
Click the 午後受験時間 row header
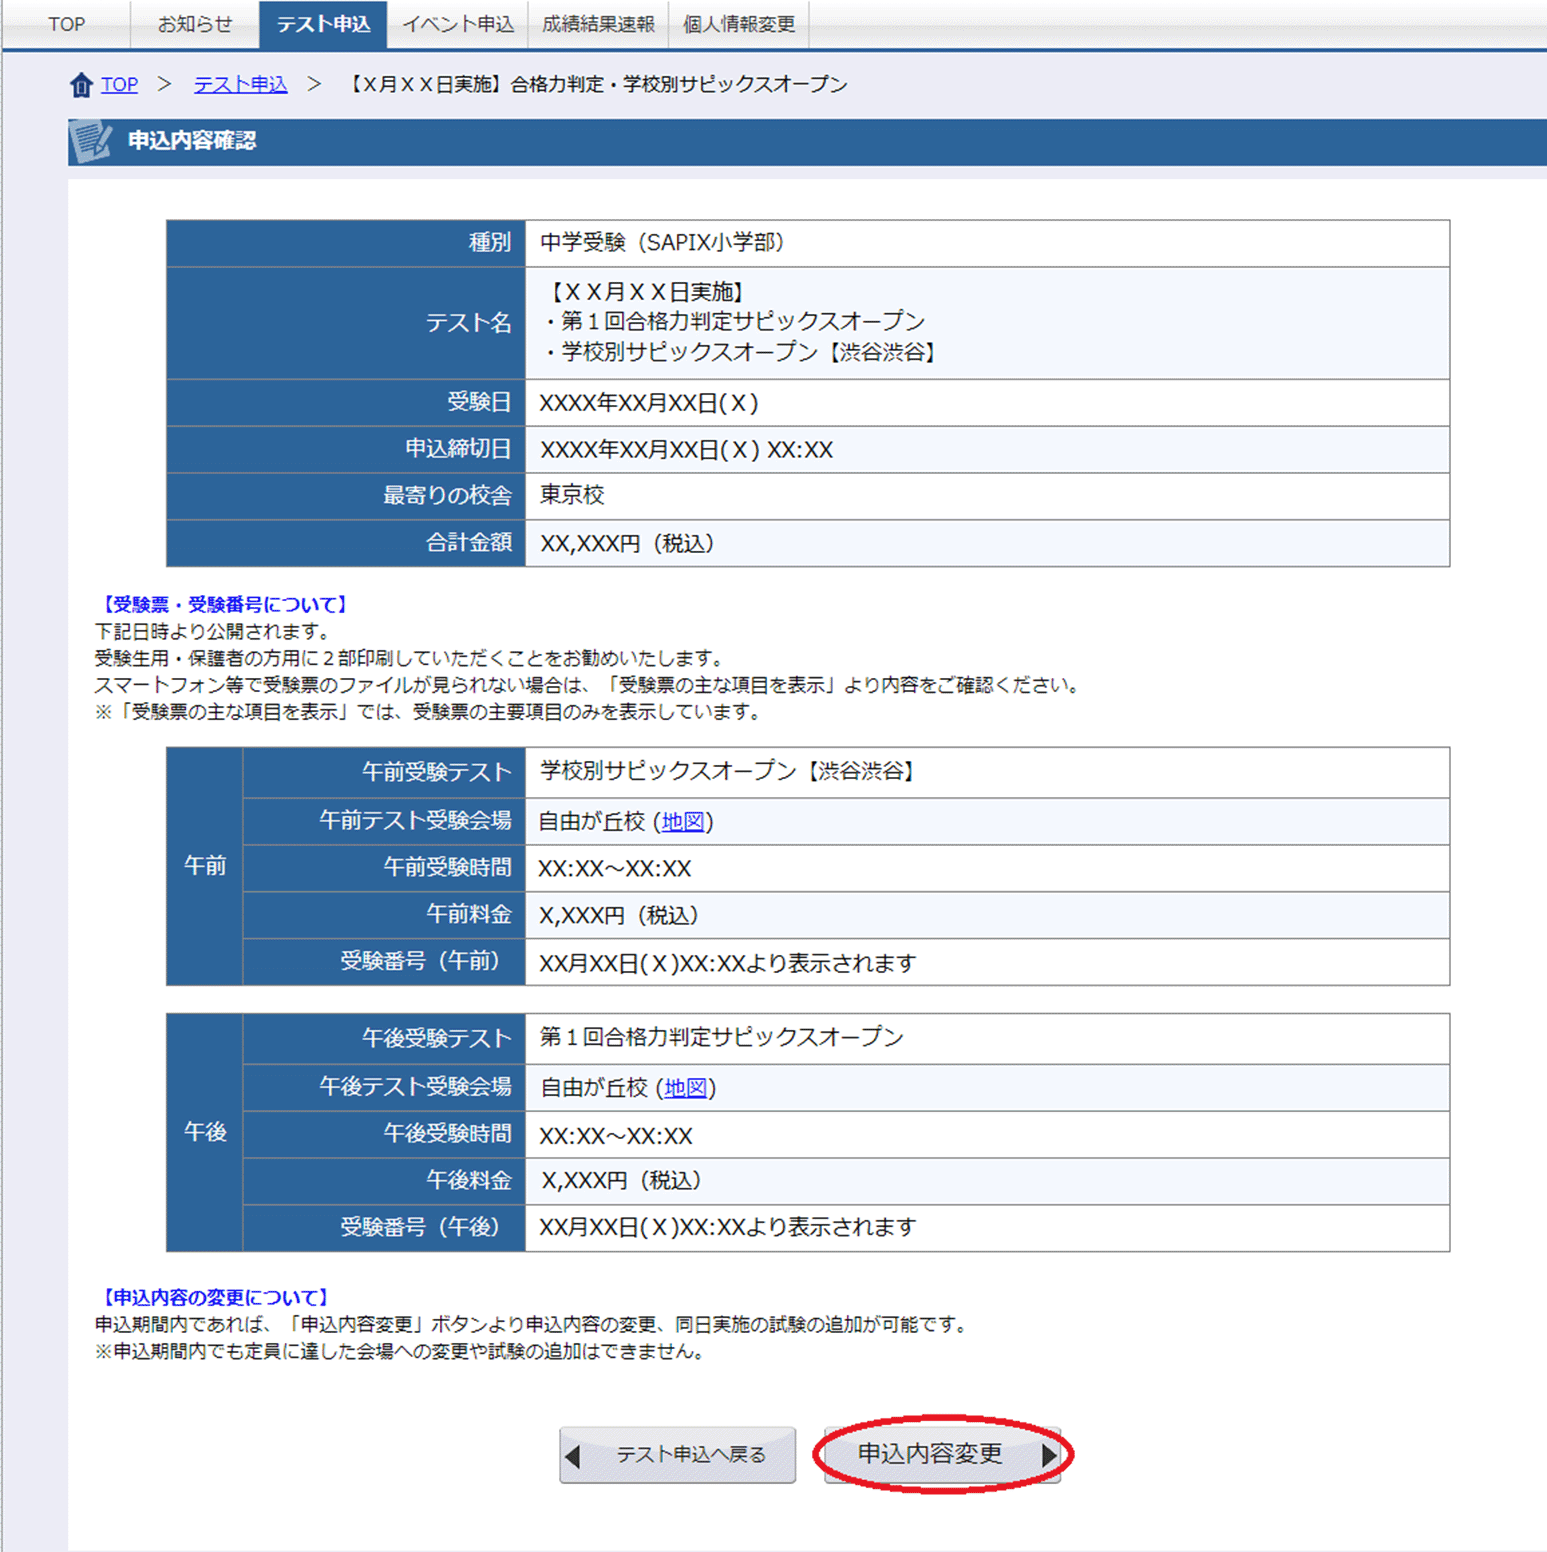[384, 1133]
